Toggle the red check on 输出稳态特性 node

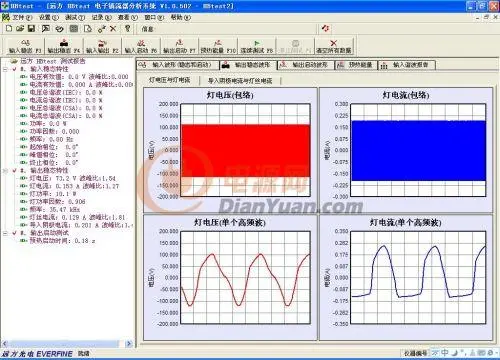click(14, 170)
